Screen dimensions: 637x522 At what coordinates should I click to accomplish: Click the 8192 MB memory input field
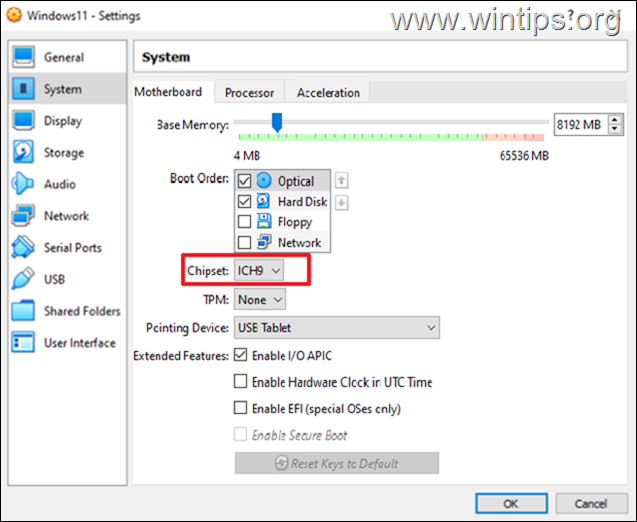click(580, 125)
